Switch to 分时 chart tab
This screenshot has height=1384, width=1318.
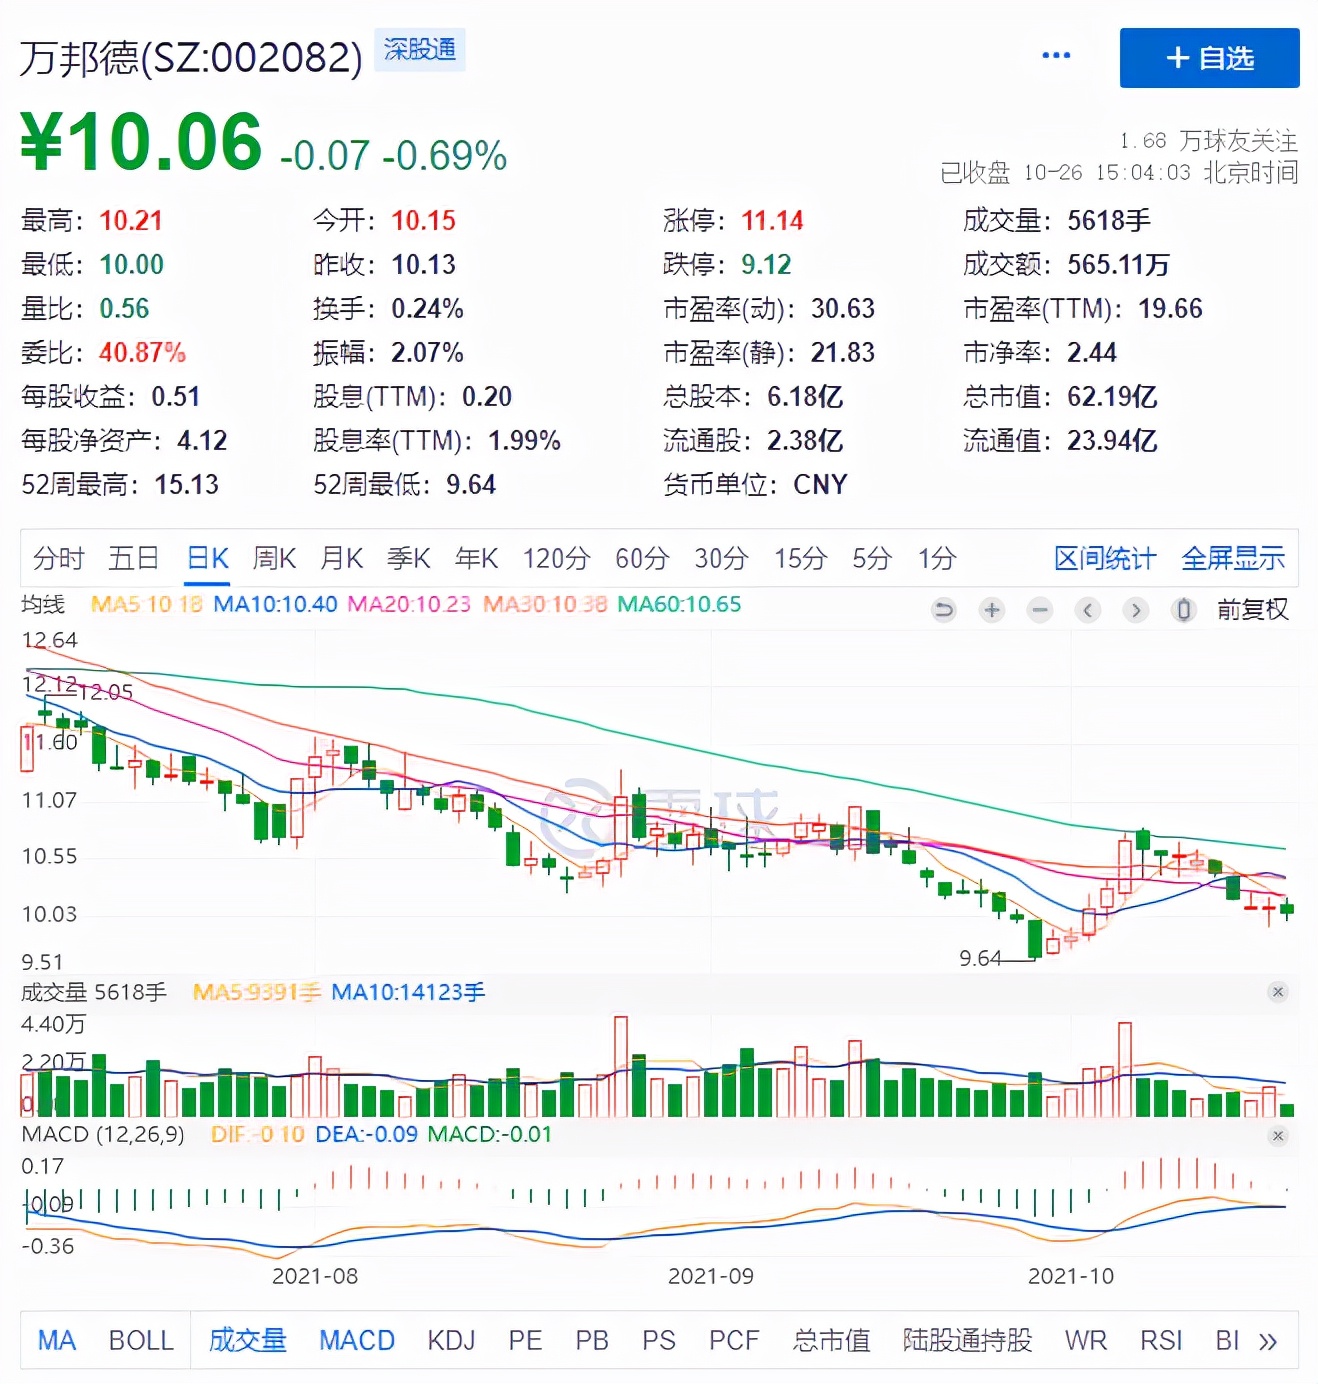click(x=59, y=558)
